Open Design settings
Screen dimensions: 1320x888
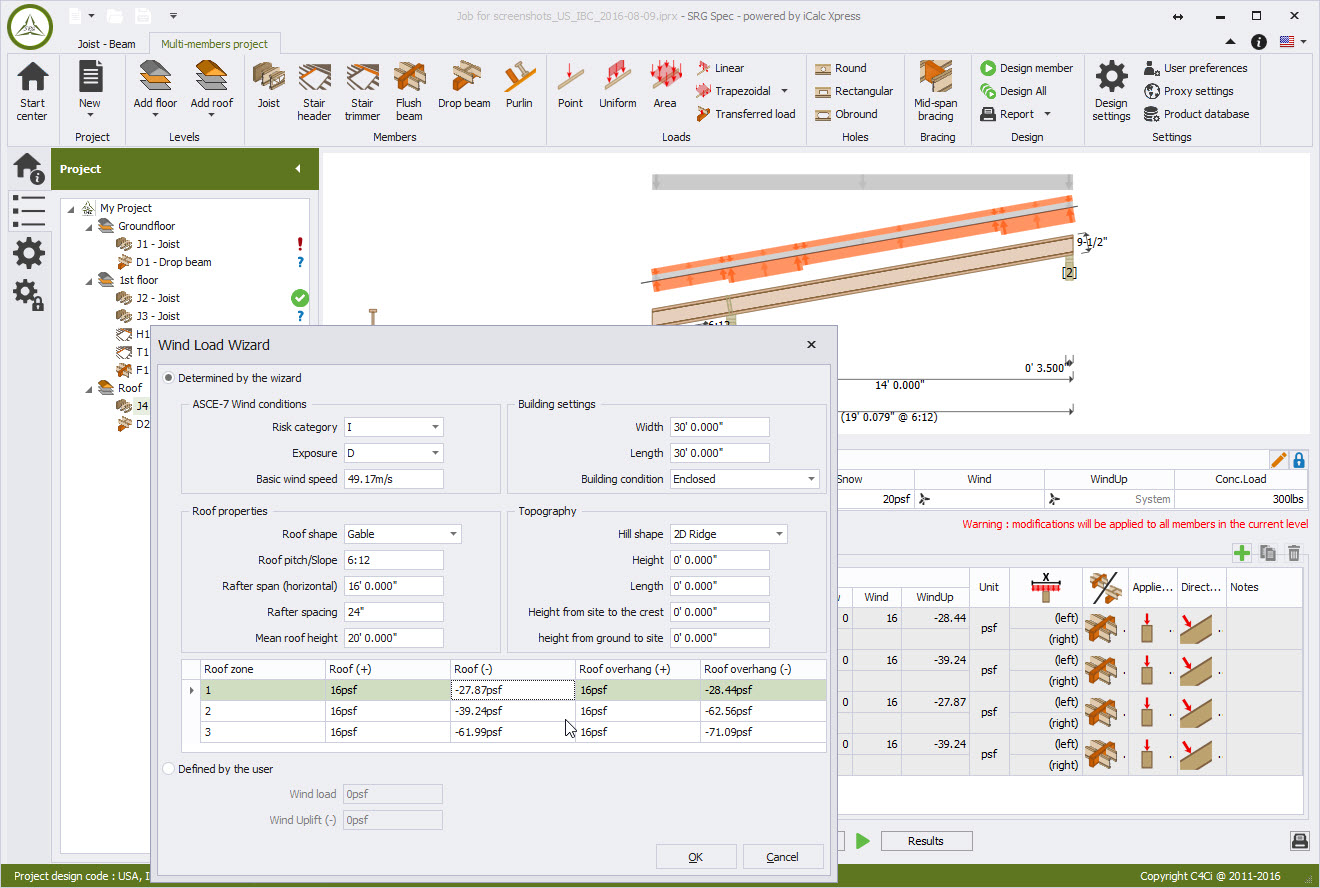click(x=1111, y=92)
